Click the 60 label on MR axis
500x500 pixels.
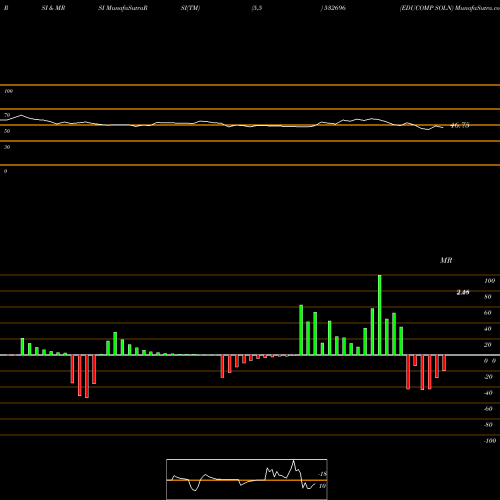(488, 313)
